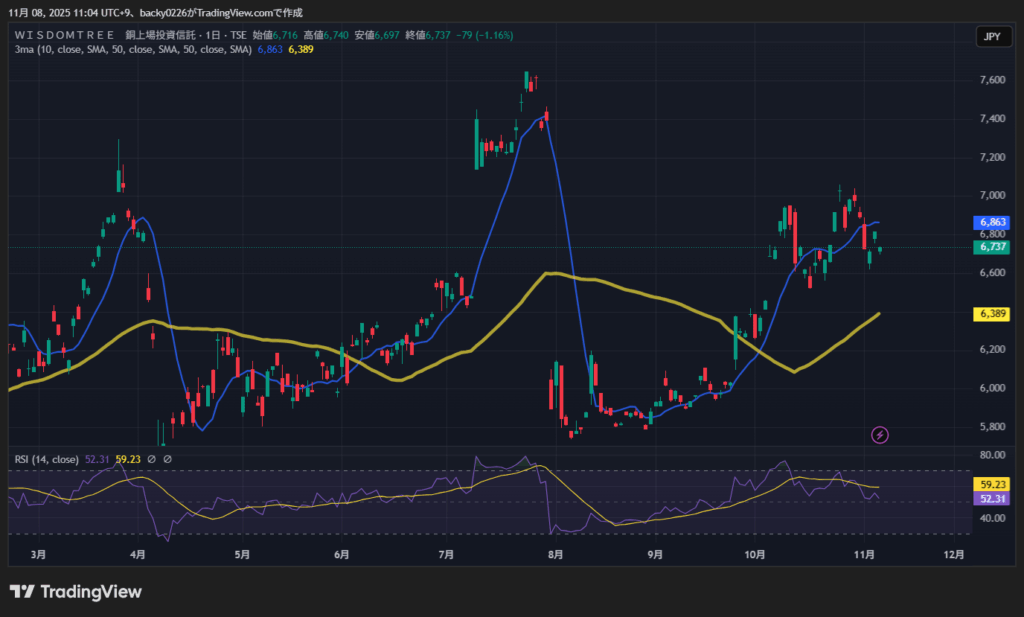Click the first null-value icon beside RSI

point(152,460)
